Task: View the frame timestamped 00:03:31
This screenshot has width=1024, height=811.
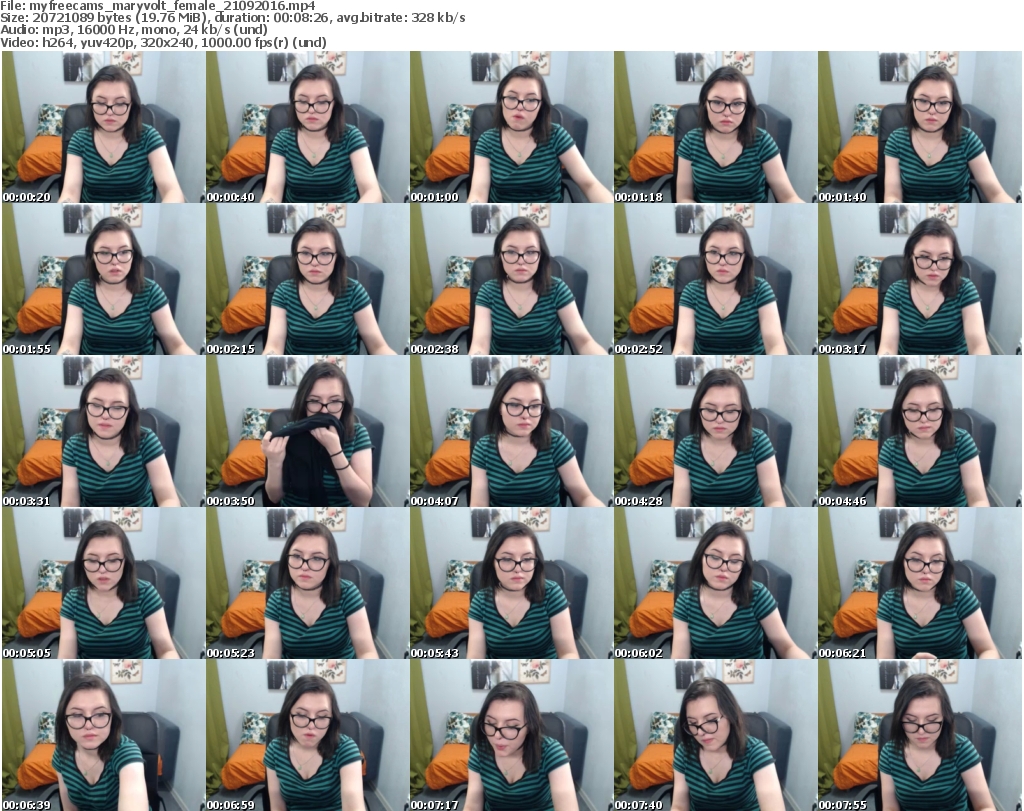Action: point(103,432)
